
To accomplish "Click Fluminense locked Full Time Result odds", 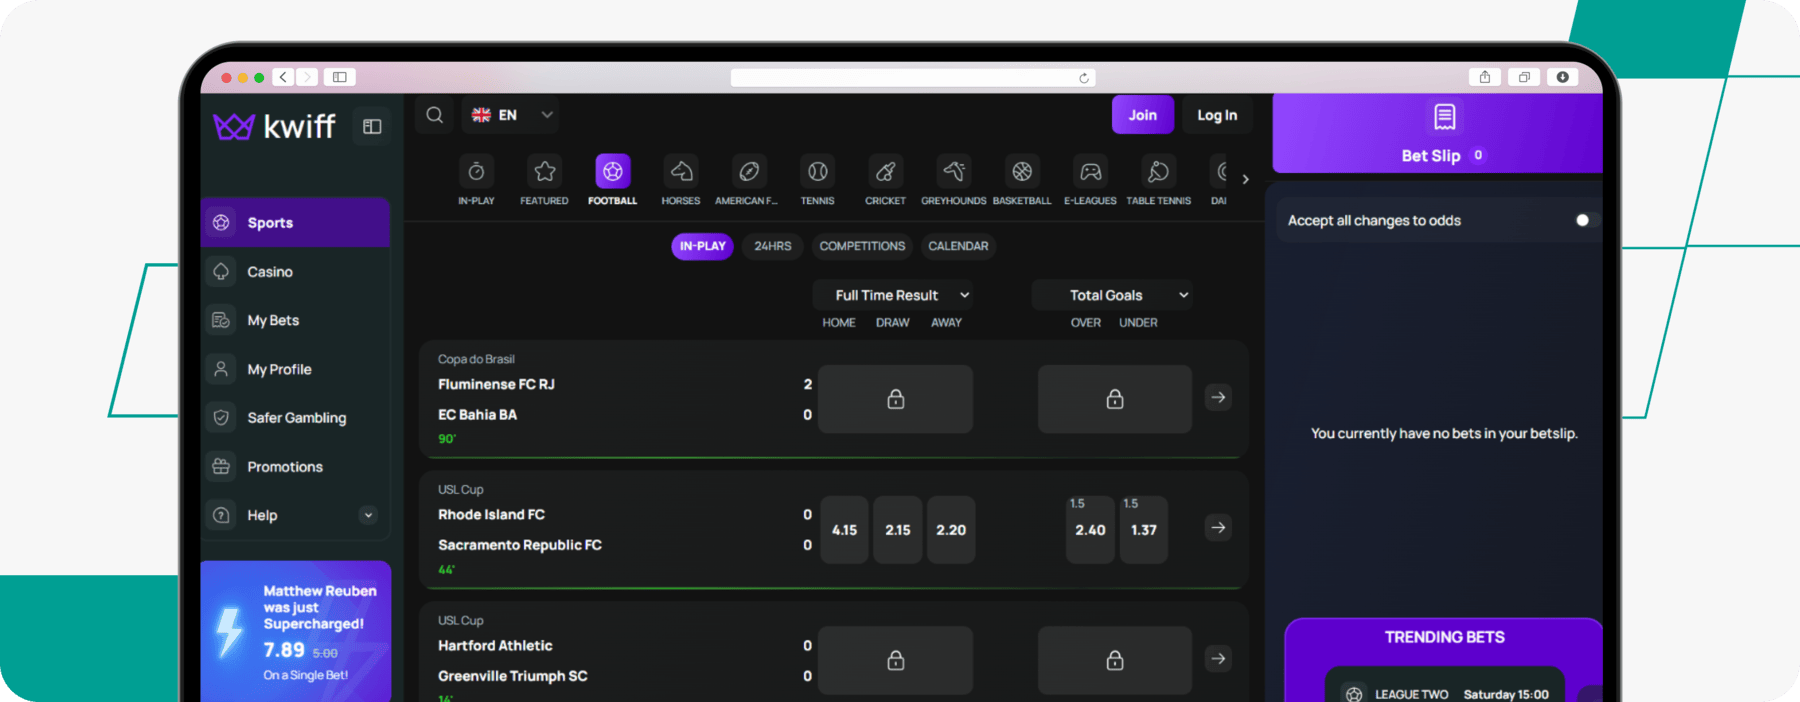I will pyautogui.click(x=895, y=399).
